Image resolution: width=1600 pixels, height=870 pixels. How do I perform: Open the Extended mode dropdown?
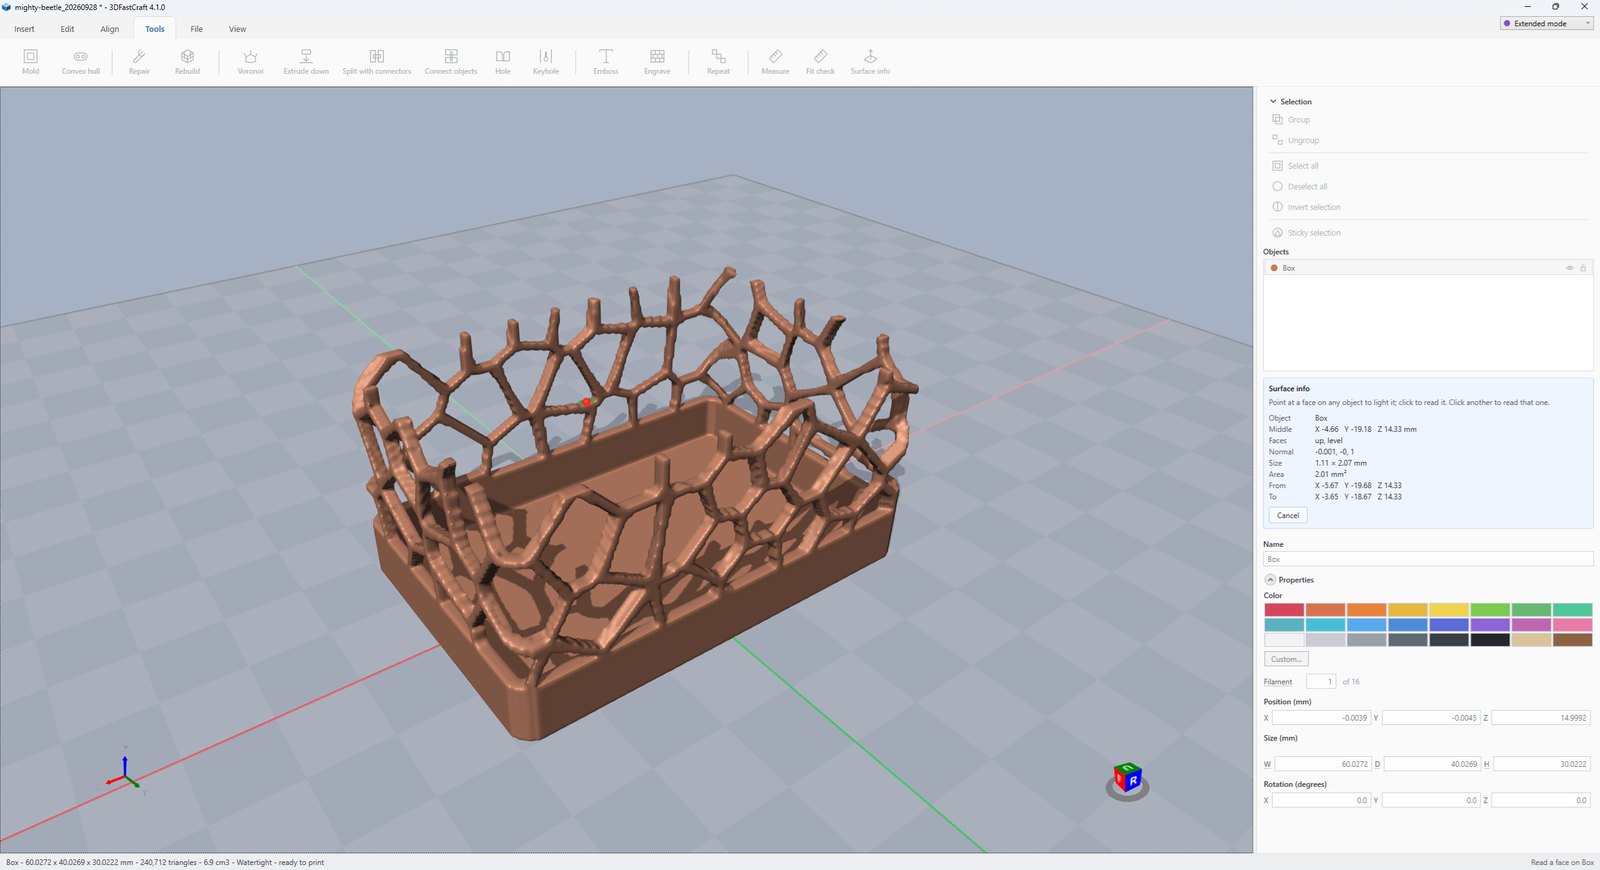[x=1546, y=23]
